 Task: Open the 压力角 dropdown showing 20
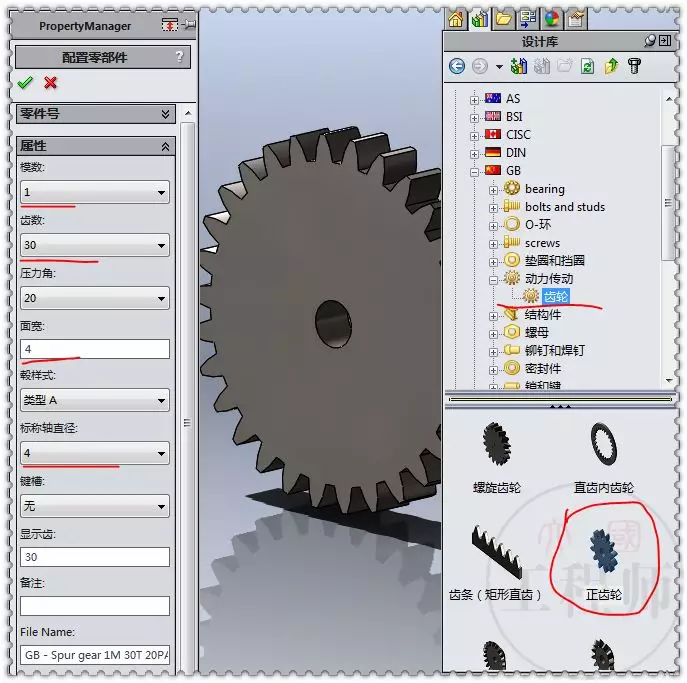(x=95, y=298)
